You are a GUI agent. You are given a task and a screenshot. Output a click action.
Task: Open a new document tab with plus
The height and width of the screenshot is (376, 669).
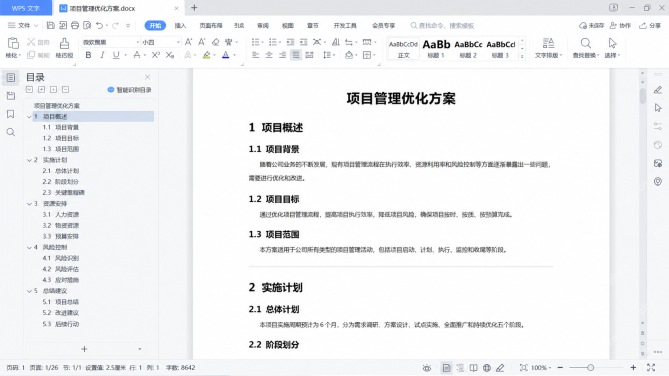(194, 8)
